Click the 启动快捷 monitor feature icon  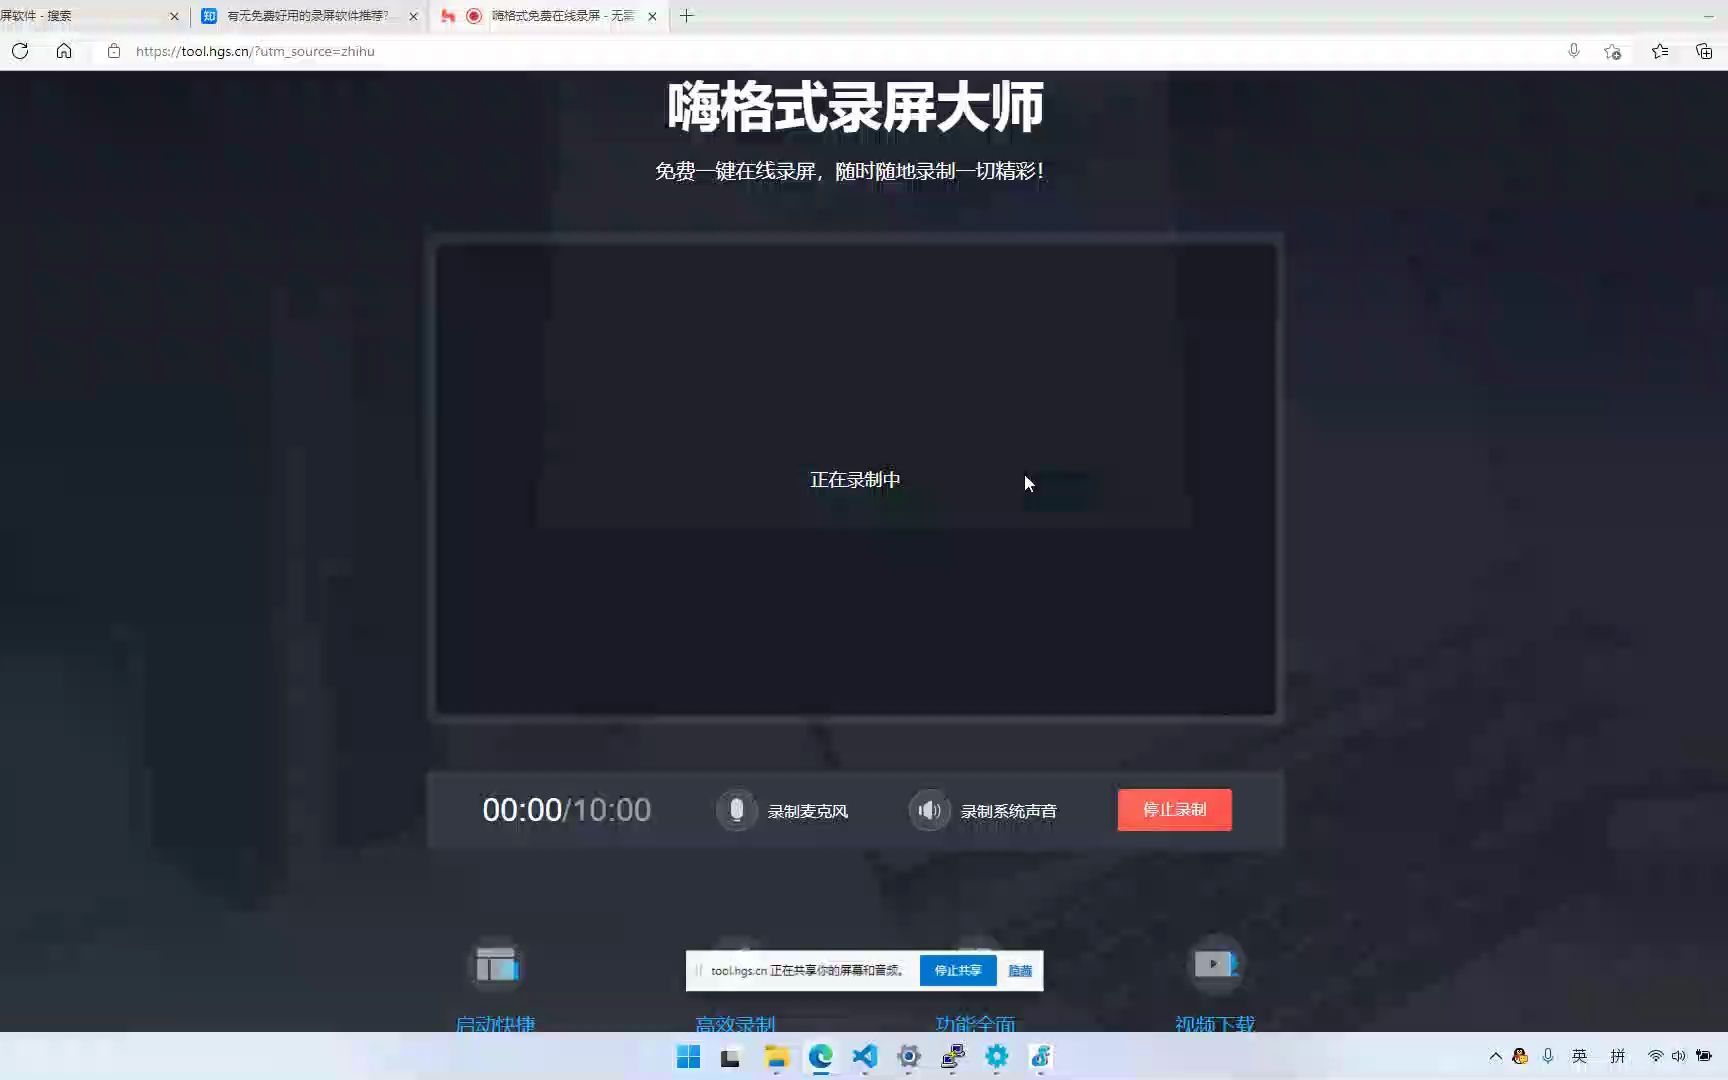tap(496, 963)
